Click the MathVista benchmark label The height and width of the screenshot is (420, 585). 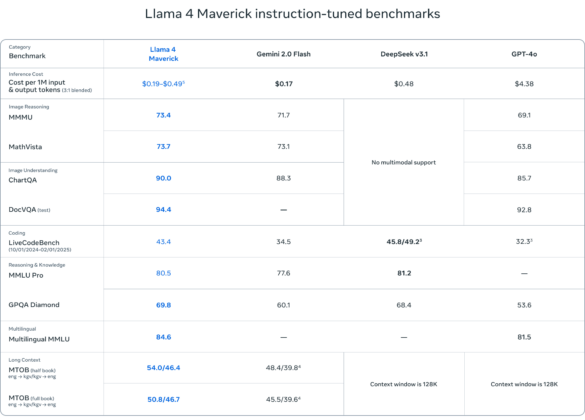tap(25, 147)
